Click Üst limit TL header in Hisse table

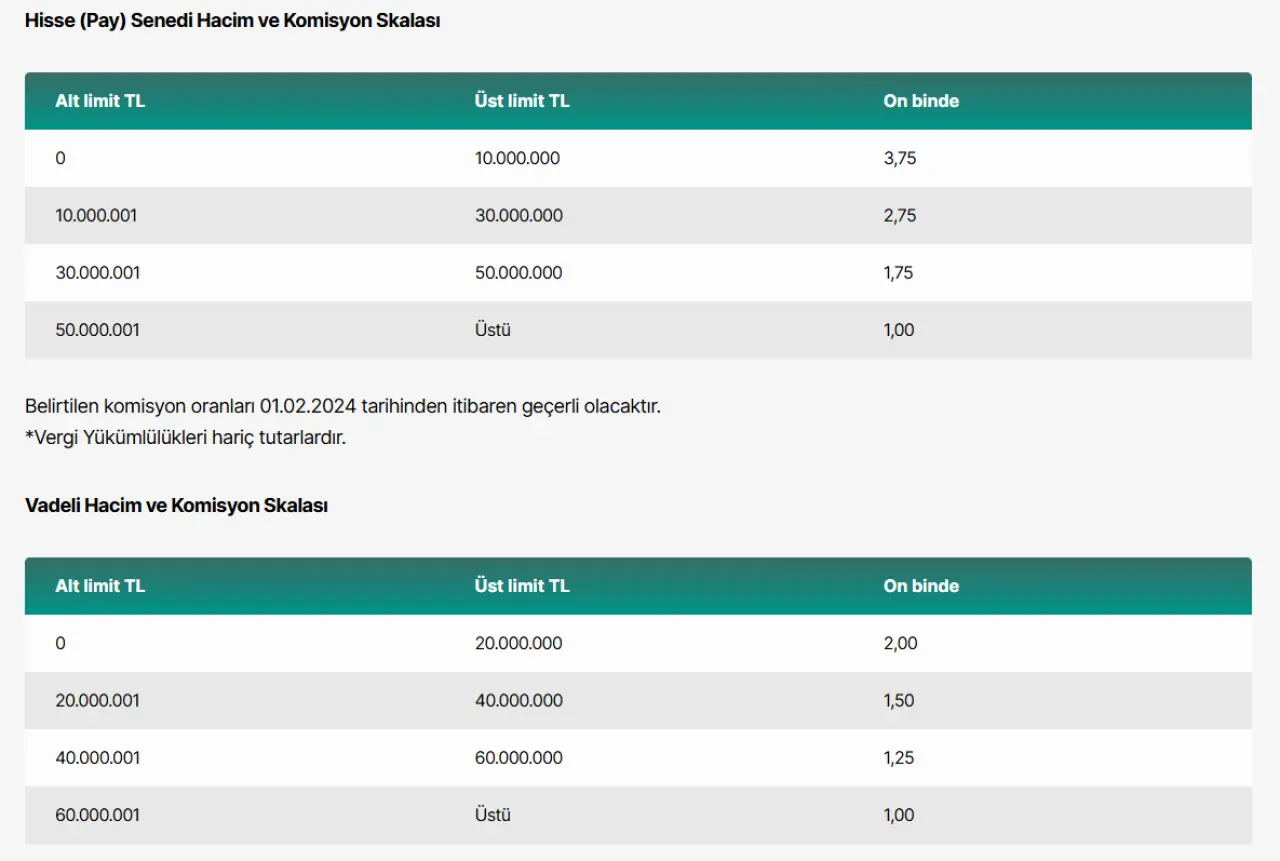tap(522, 101)
